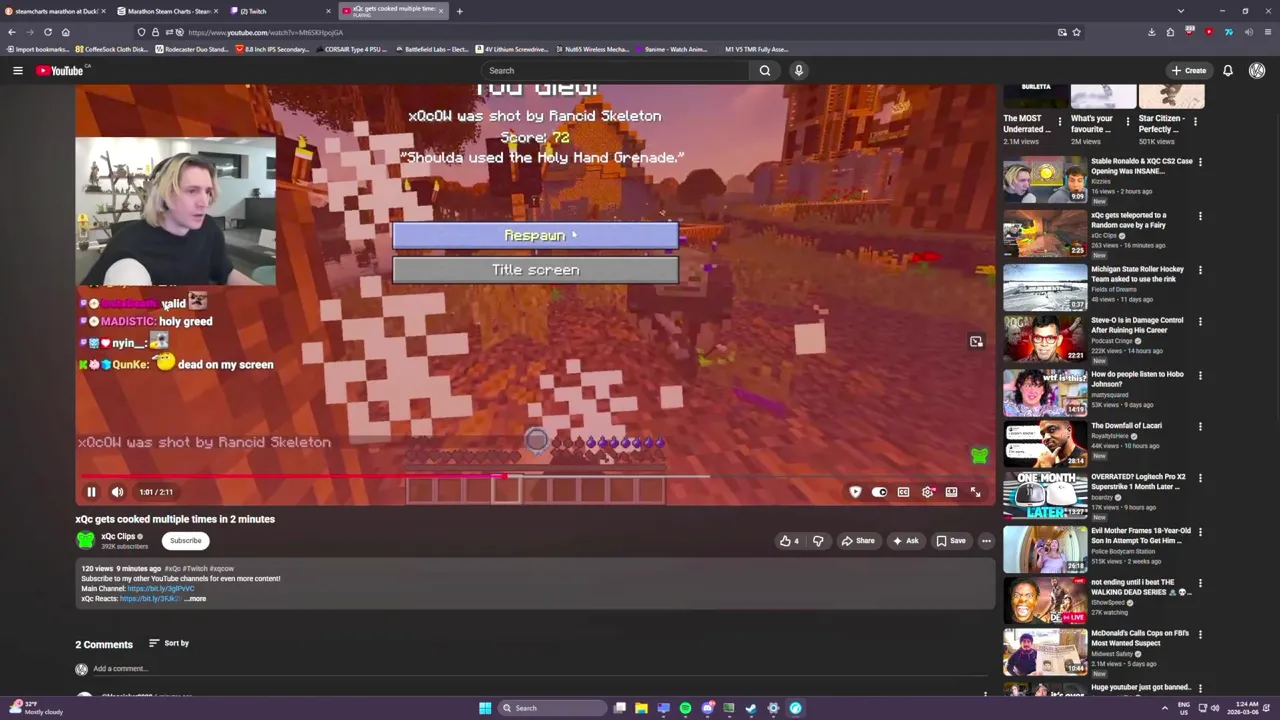Like the video
The image size is (1280, 720).
tap(790, 541)
